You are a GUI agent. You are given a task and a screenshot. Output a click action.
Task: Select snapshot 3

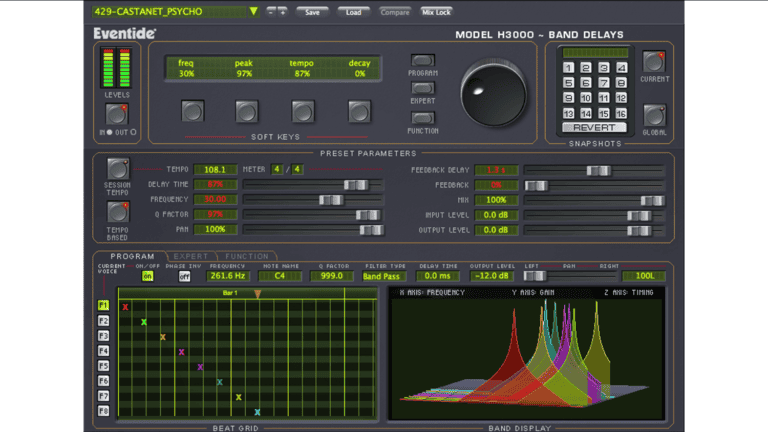tap(603, 68)
